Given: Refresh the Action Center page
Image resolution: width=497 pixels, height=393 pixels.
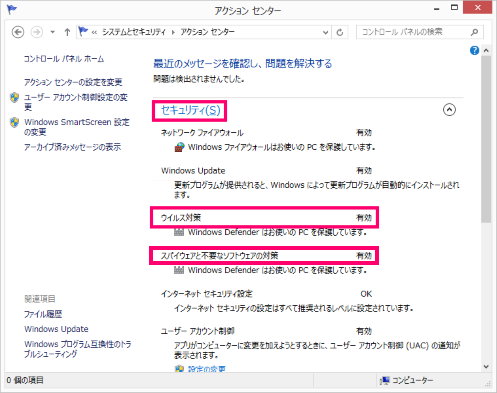Looking at the screenshot, I should [x=340, y=32].
